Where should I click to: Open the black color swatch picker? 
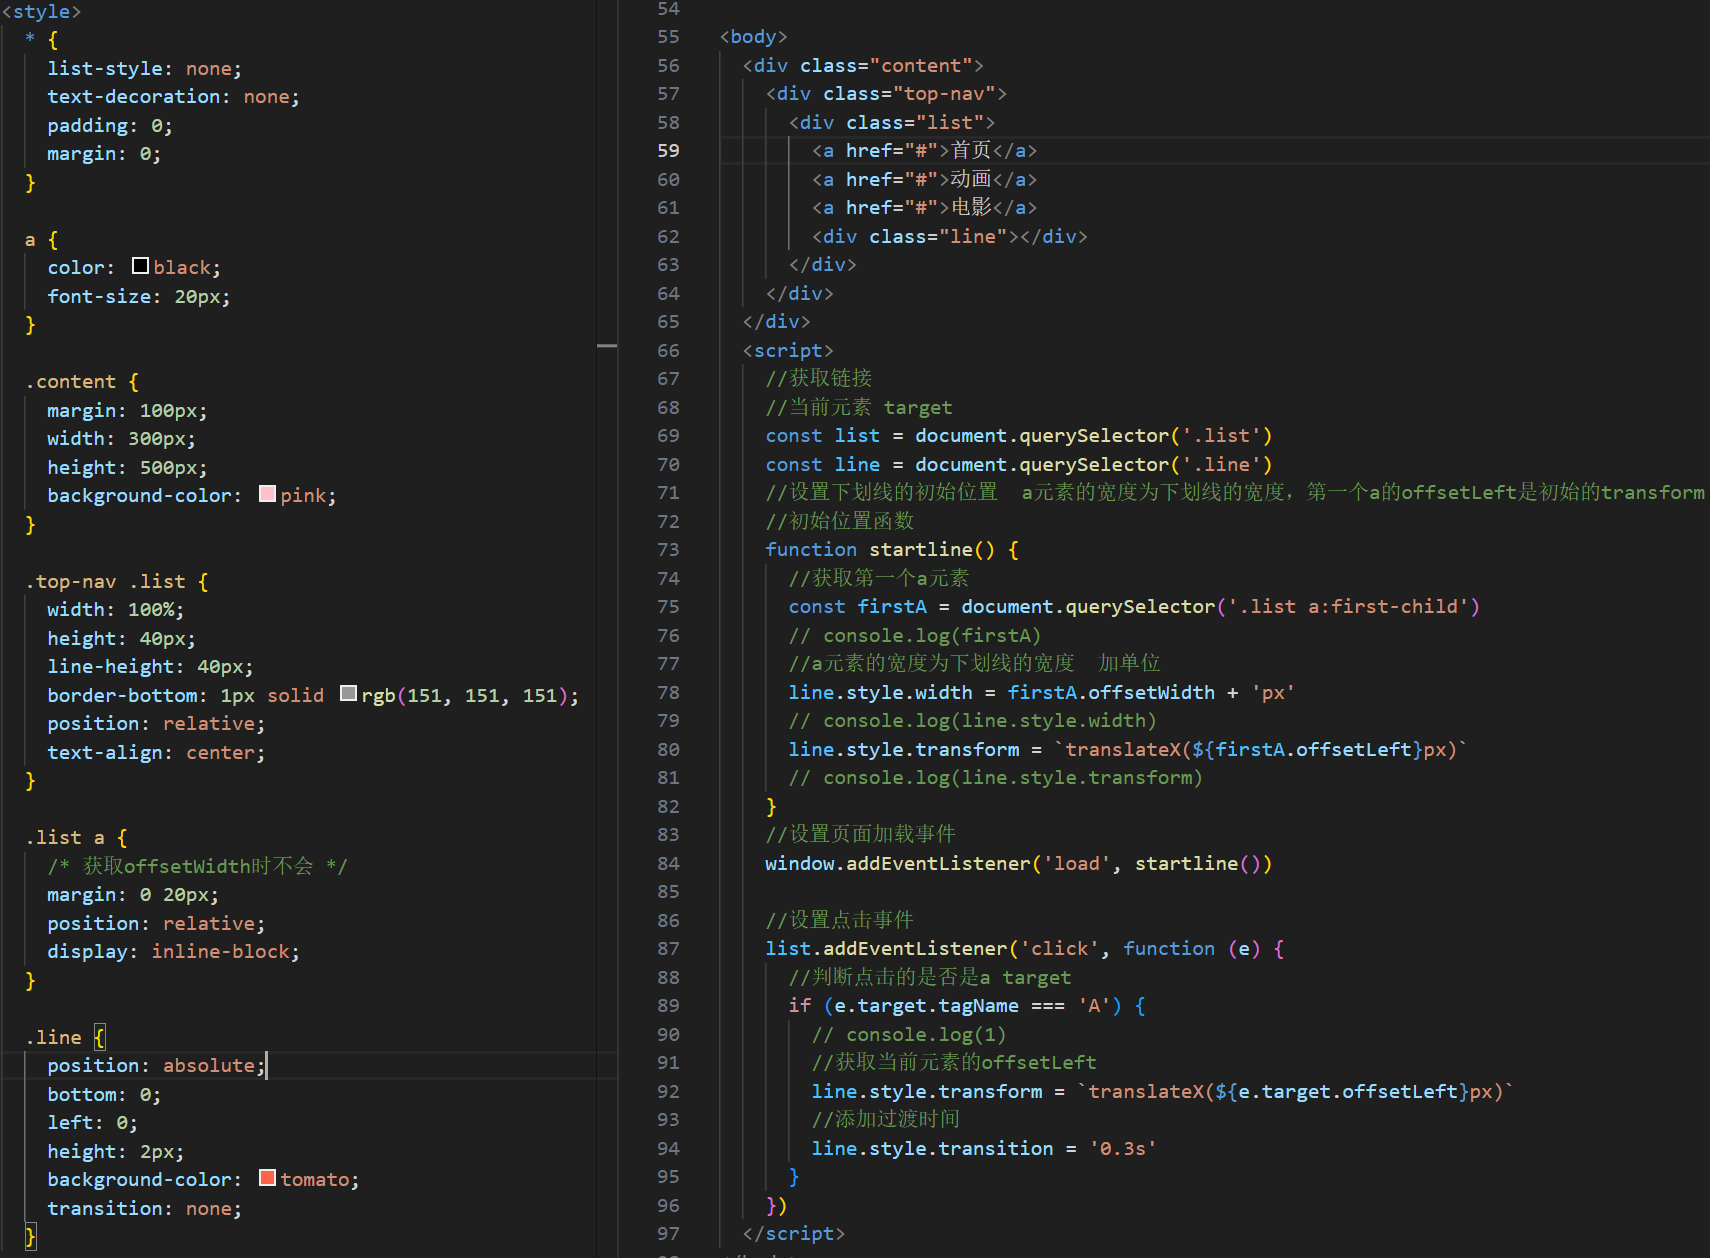pos(140,266)
